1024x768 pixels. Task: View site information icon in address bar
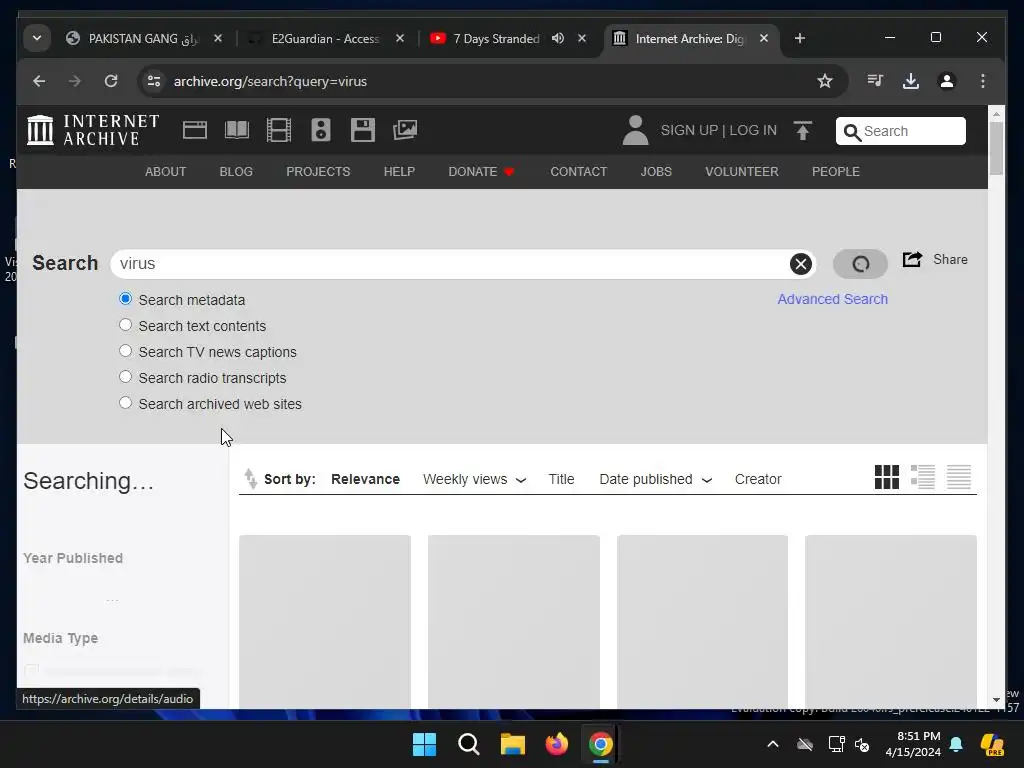point(154,81)
